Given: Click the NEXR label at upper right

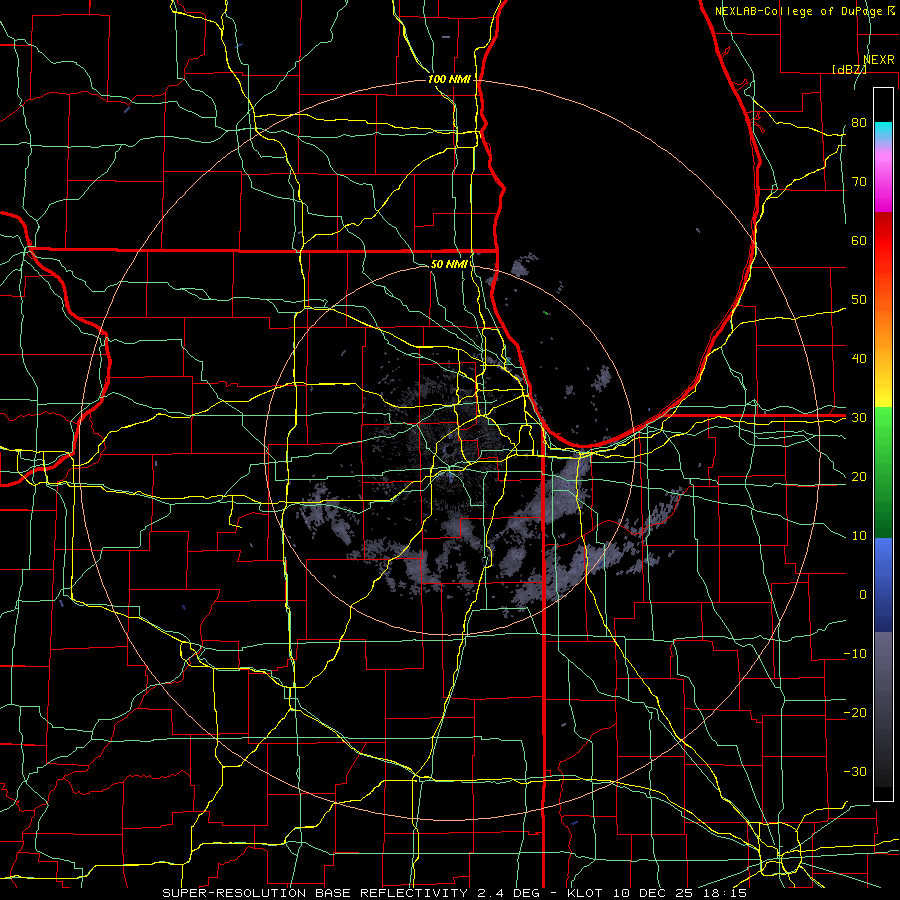Looking at the screenshot, I should 878,60.
